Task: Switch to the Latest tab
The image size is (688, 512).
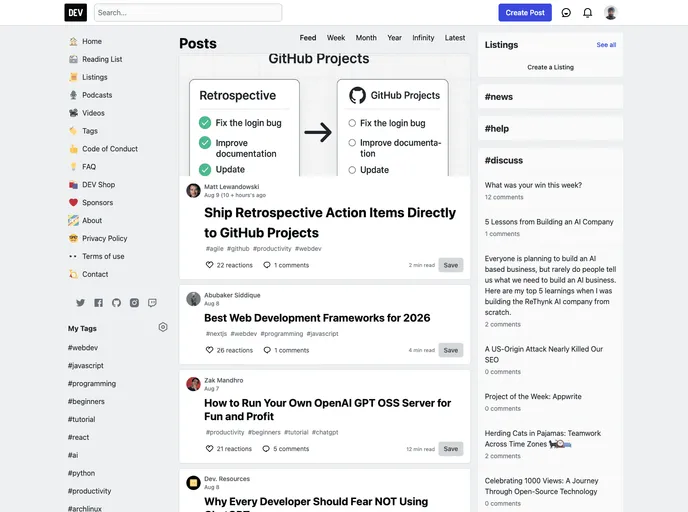Action: click(x=455, y=38)
